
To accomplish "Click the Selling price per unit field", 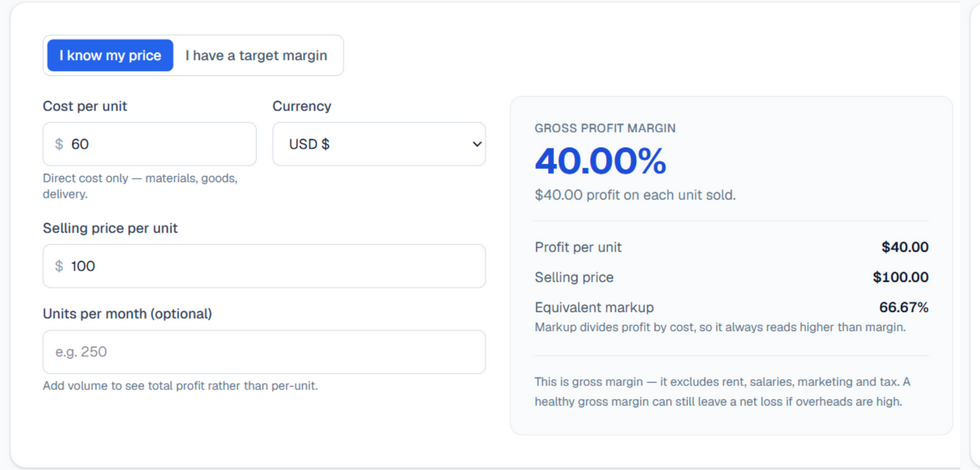I will 264,266.
